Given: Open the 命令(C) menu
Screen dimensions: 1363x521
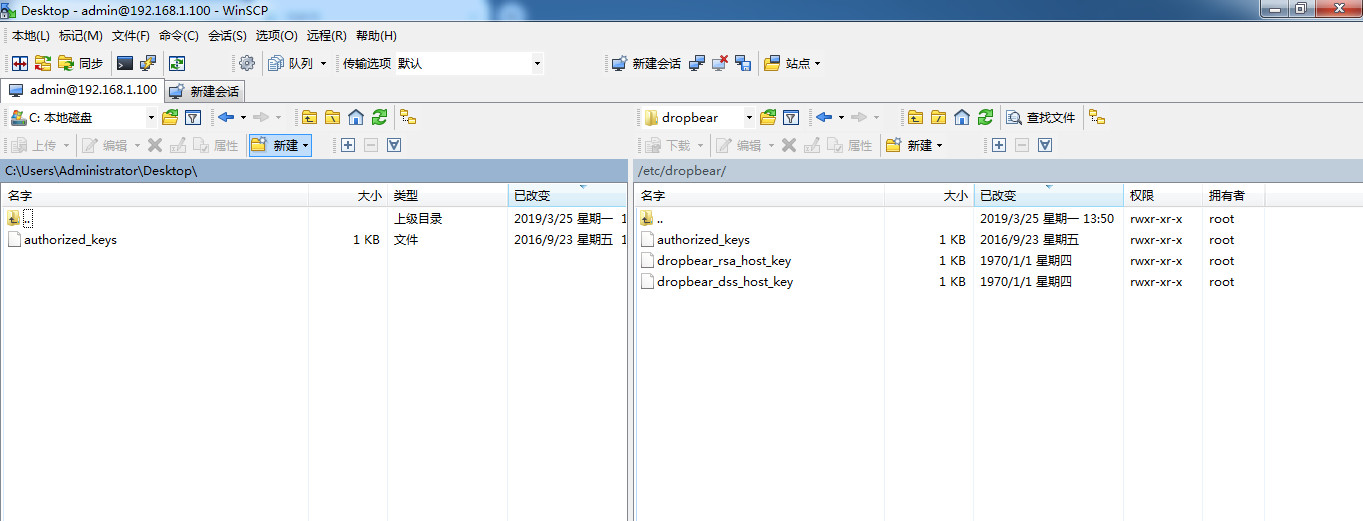Looking at the screenshot, I should 178,35.
